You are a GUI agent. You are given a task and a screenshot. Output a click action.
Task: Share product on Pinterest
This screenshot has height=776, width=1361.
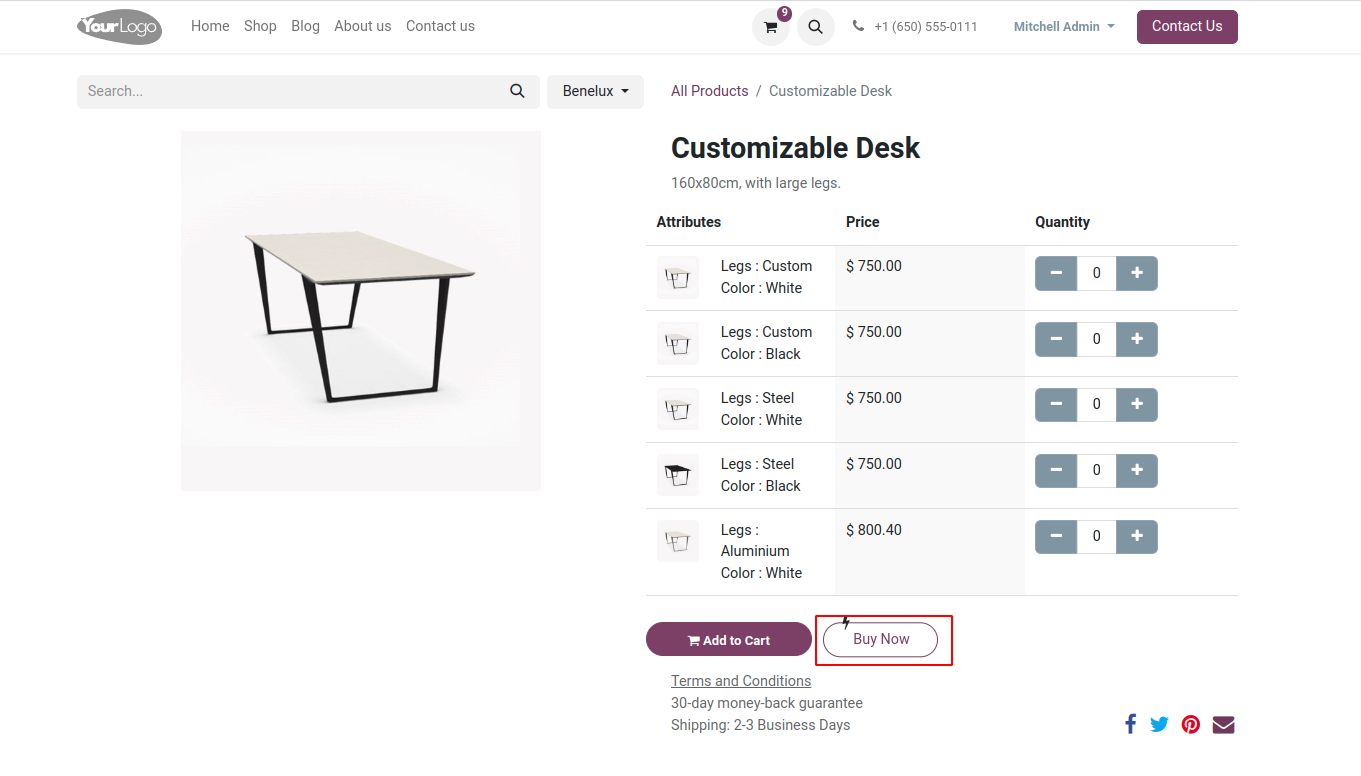[x=1190, y=725]
